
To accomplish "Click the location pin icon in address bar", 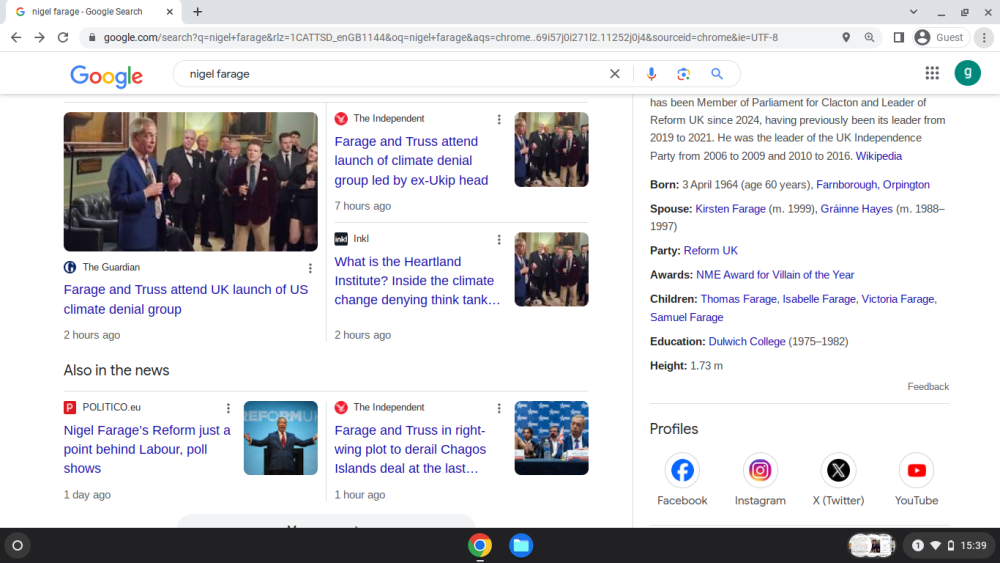I will (x=846, y=38).
